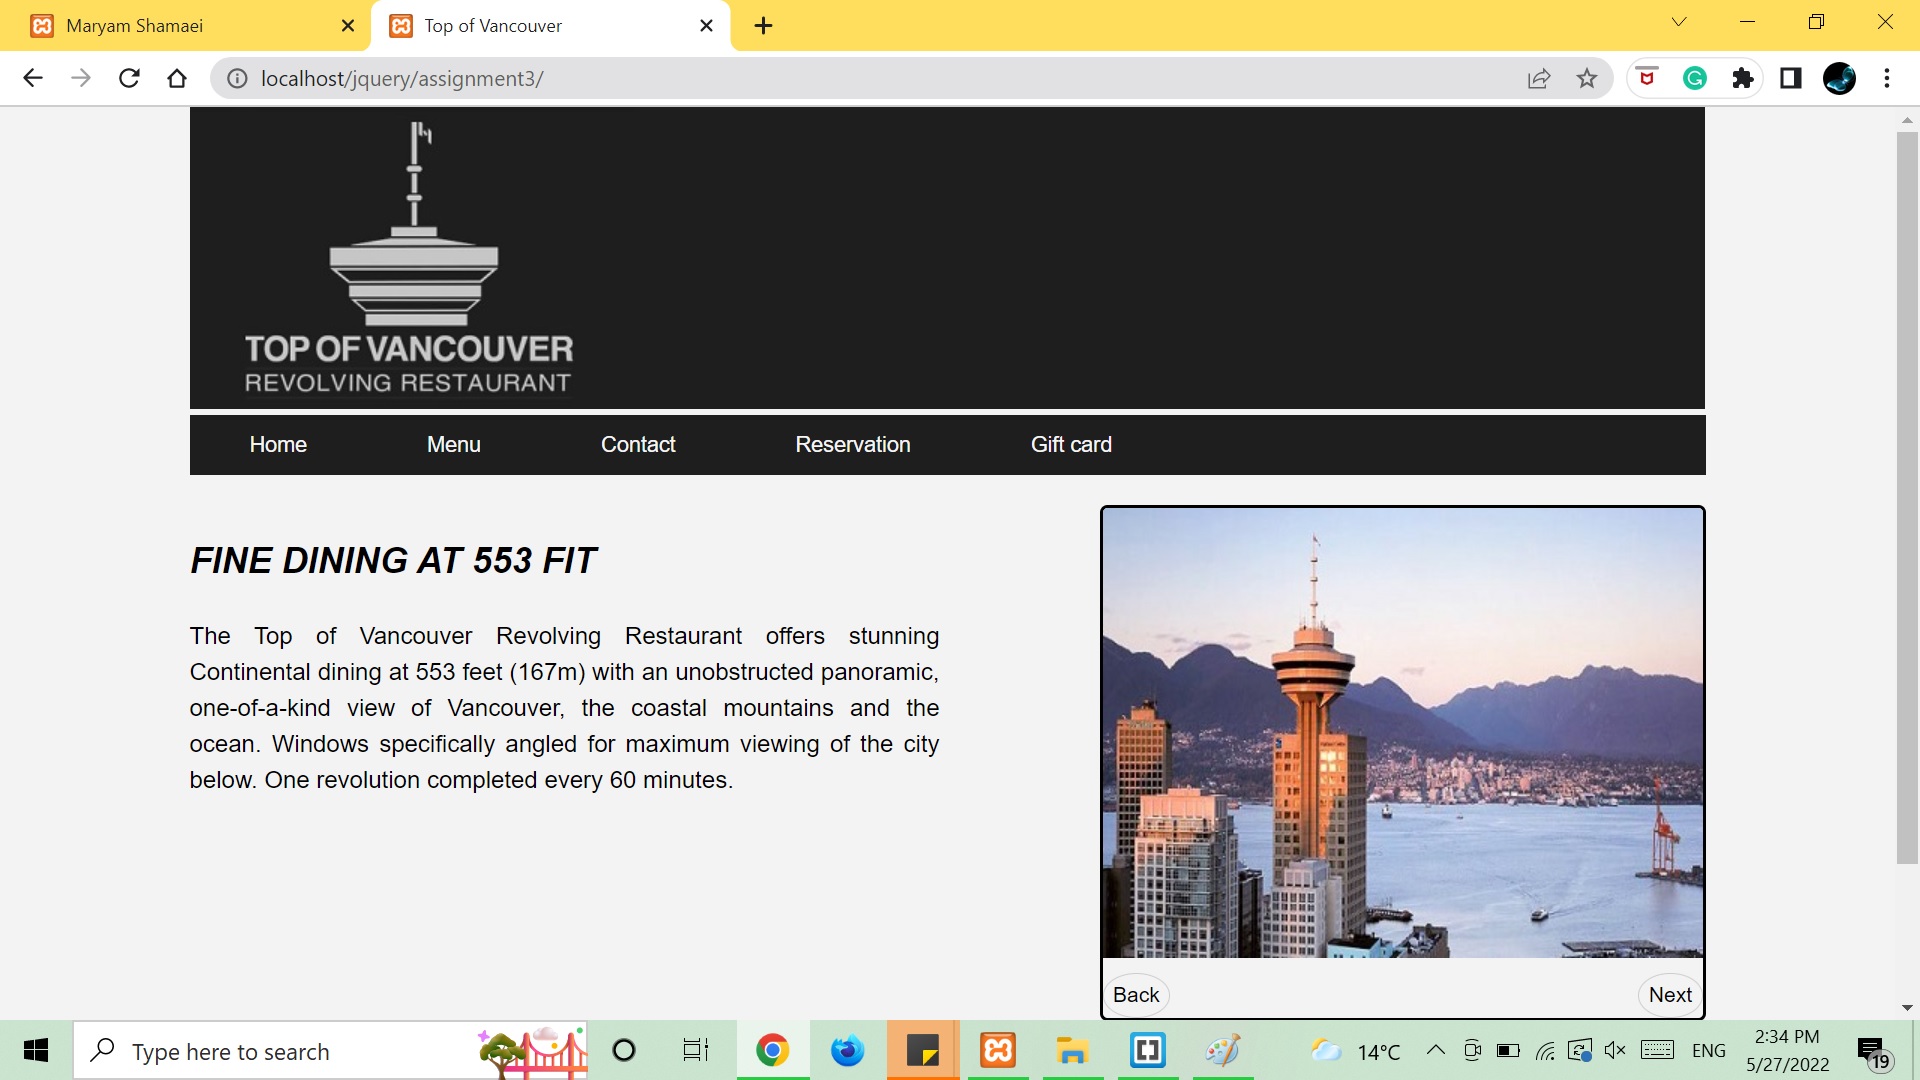Open the Windows Start menu
This screenshot has height=1080, width=1920.
(x=36, y=1051)
